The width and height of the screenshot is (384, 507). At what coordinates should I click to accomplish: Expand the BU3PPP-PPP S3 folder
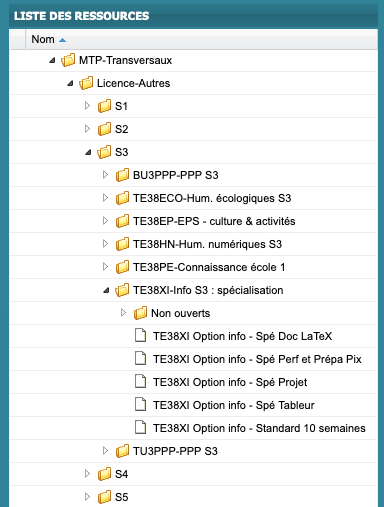click(x=105, y=175)
